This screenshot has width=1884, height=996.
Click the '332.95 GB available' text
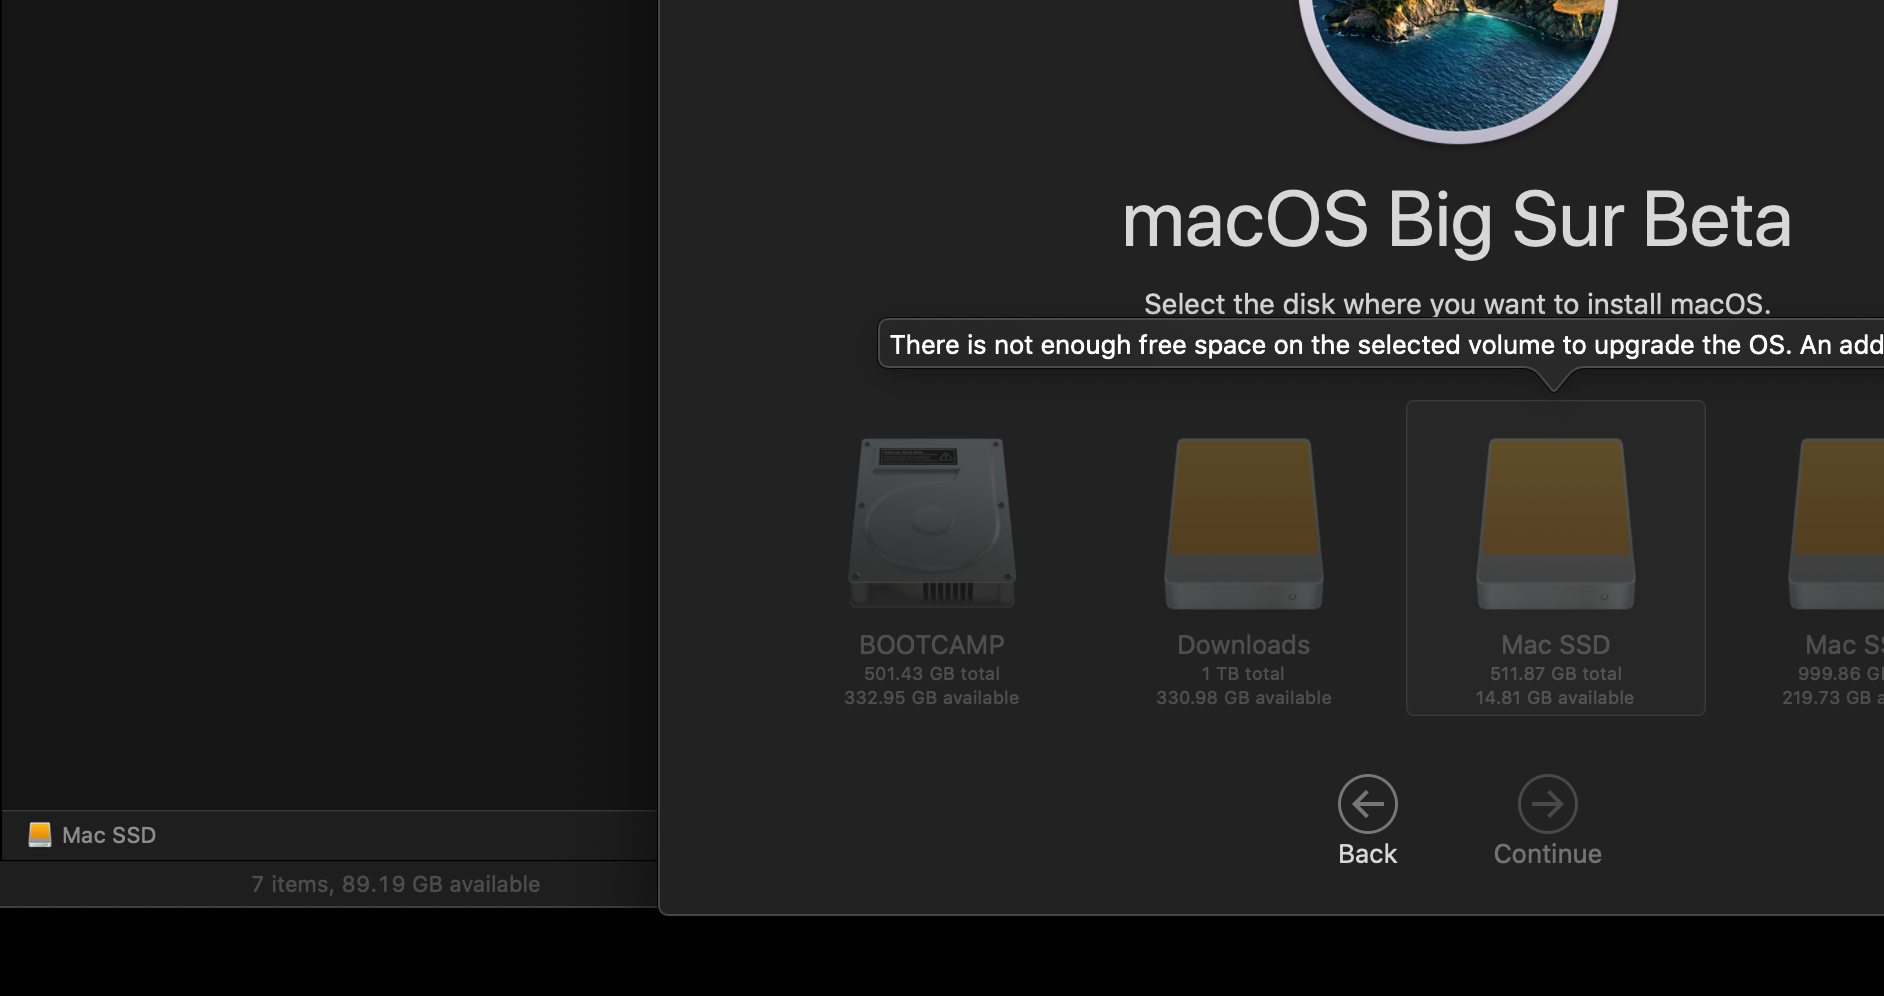click(932, 698)
